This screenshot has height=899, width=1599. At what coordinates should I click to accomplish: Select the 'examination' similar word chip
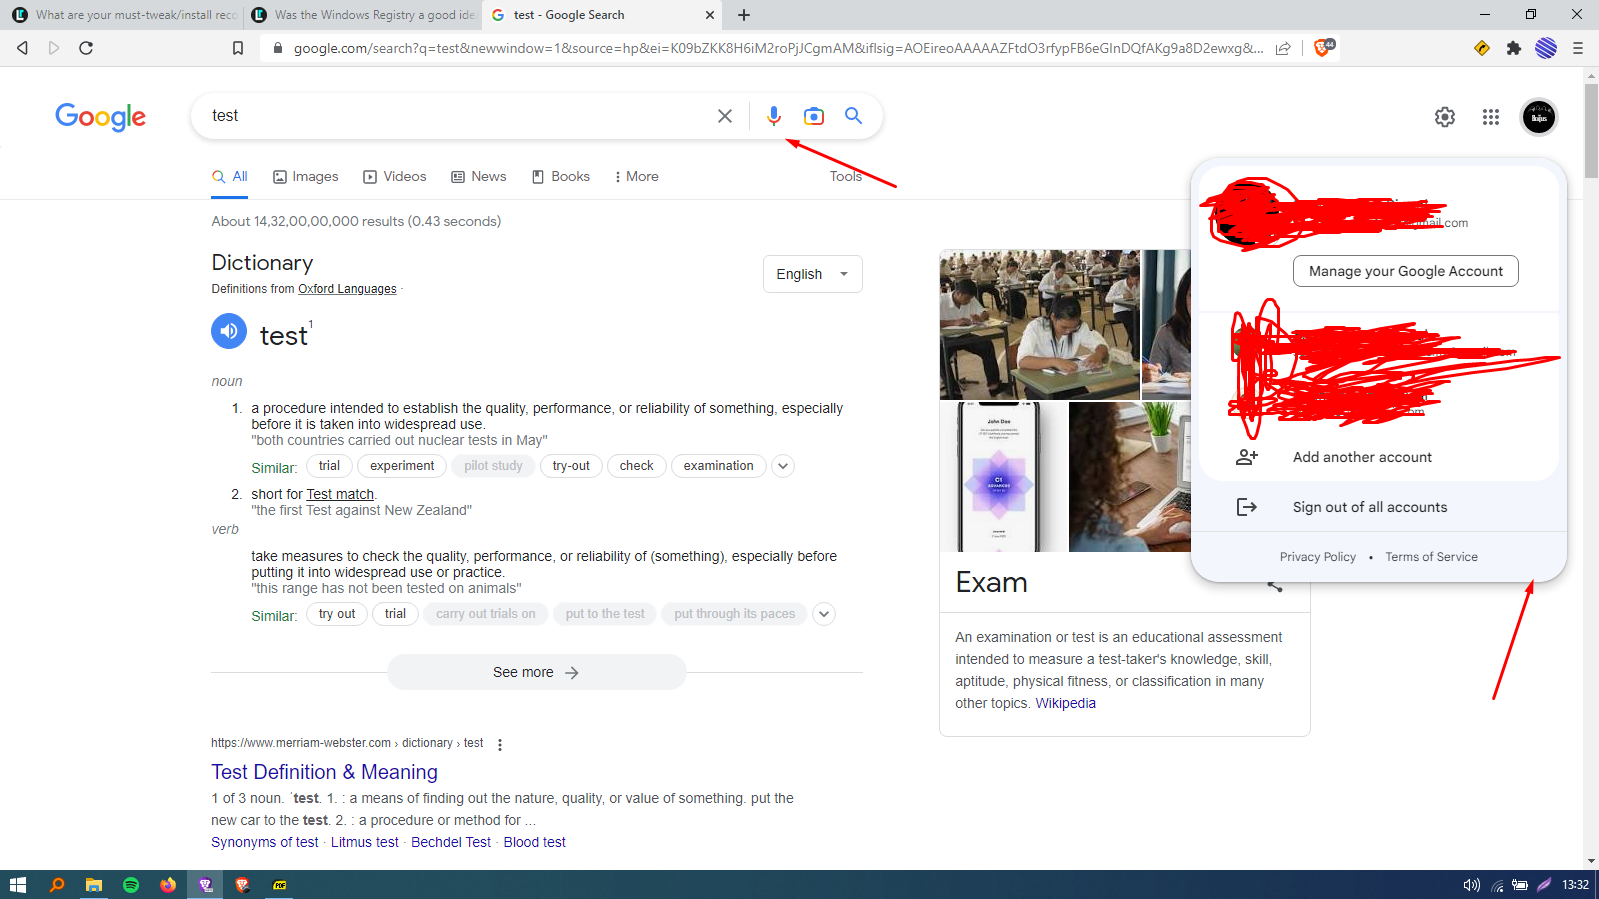pyautogui.click(x=719, y=466)
